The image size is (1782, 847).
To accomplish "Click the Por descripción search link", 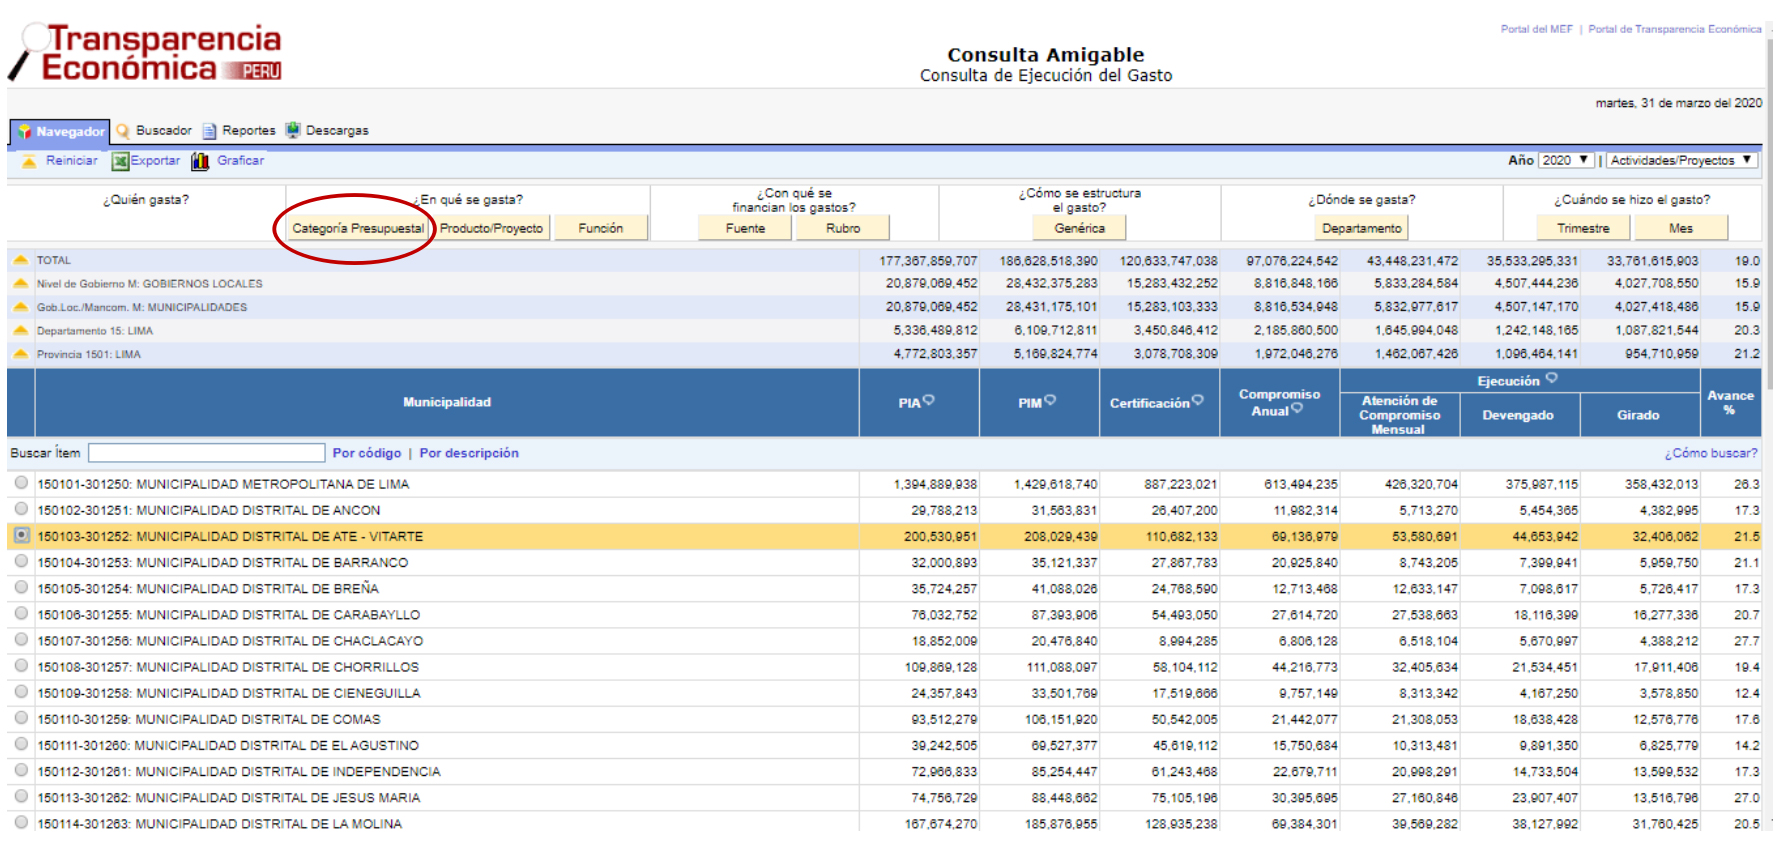I will [x=469, y=453].
